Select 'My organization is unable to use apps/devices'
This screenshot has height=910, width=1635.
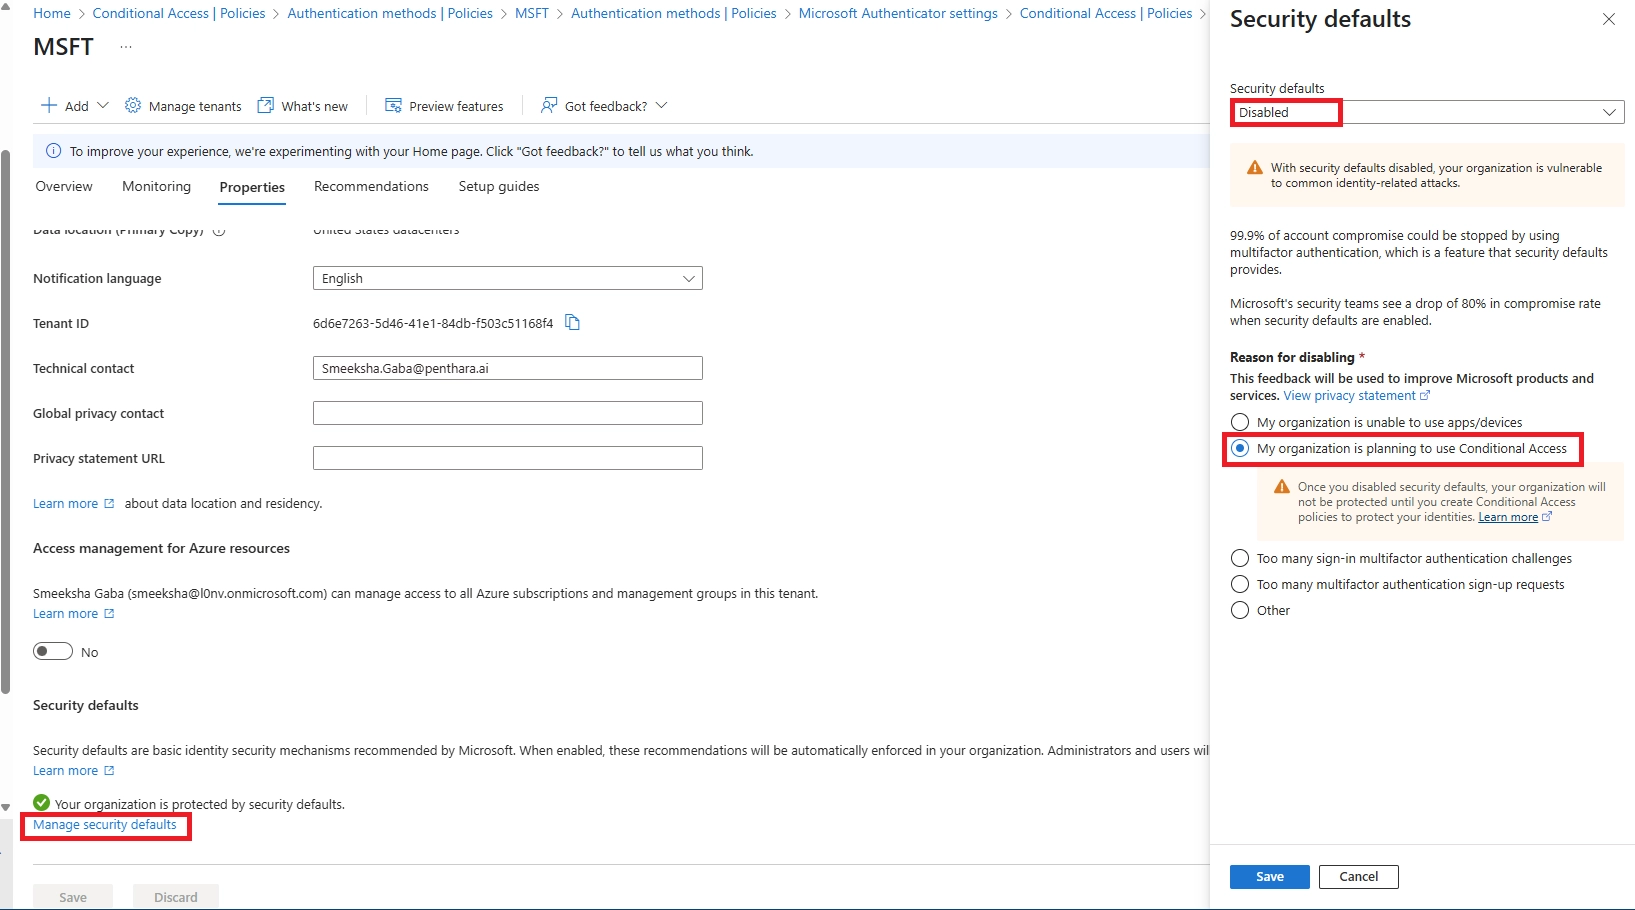tap(1240, 422)
